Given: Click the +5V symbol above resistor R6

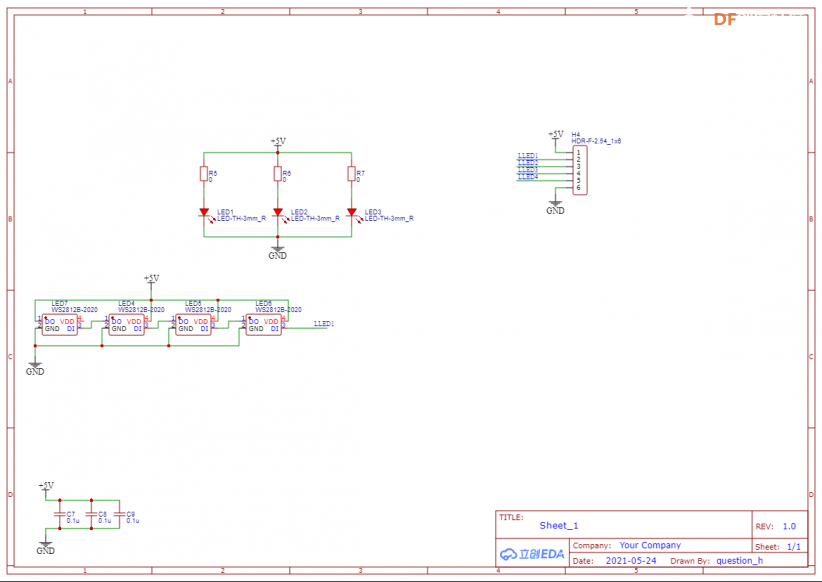Looking at the screenshot, I should 278,143.
